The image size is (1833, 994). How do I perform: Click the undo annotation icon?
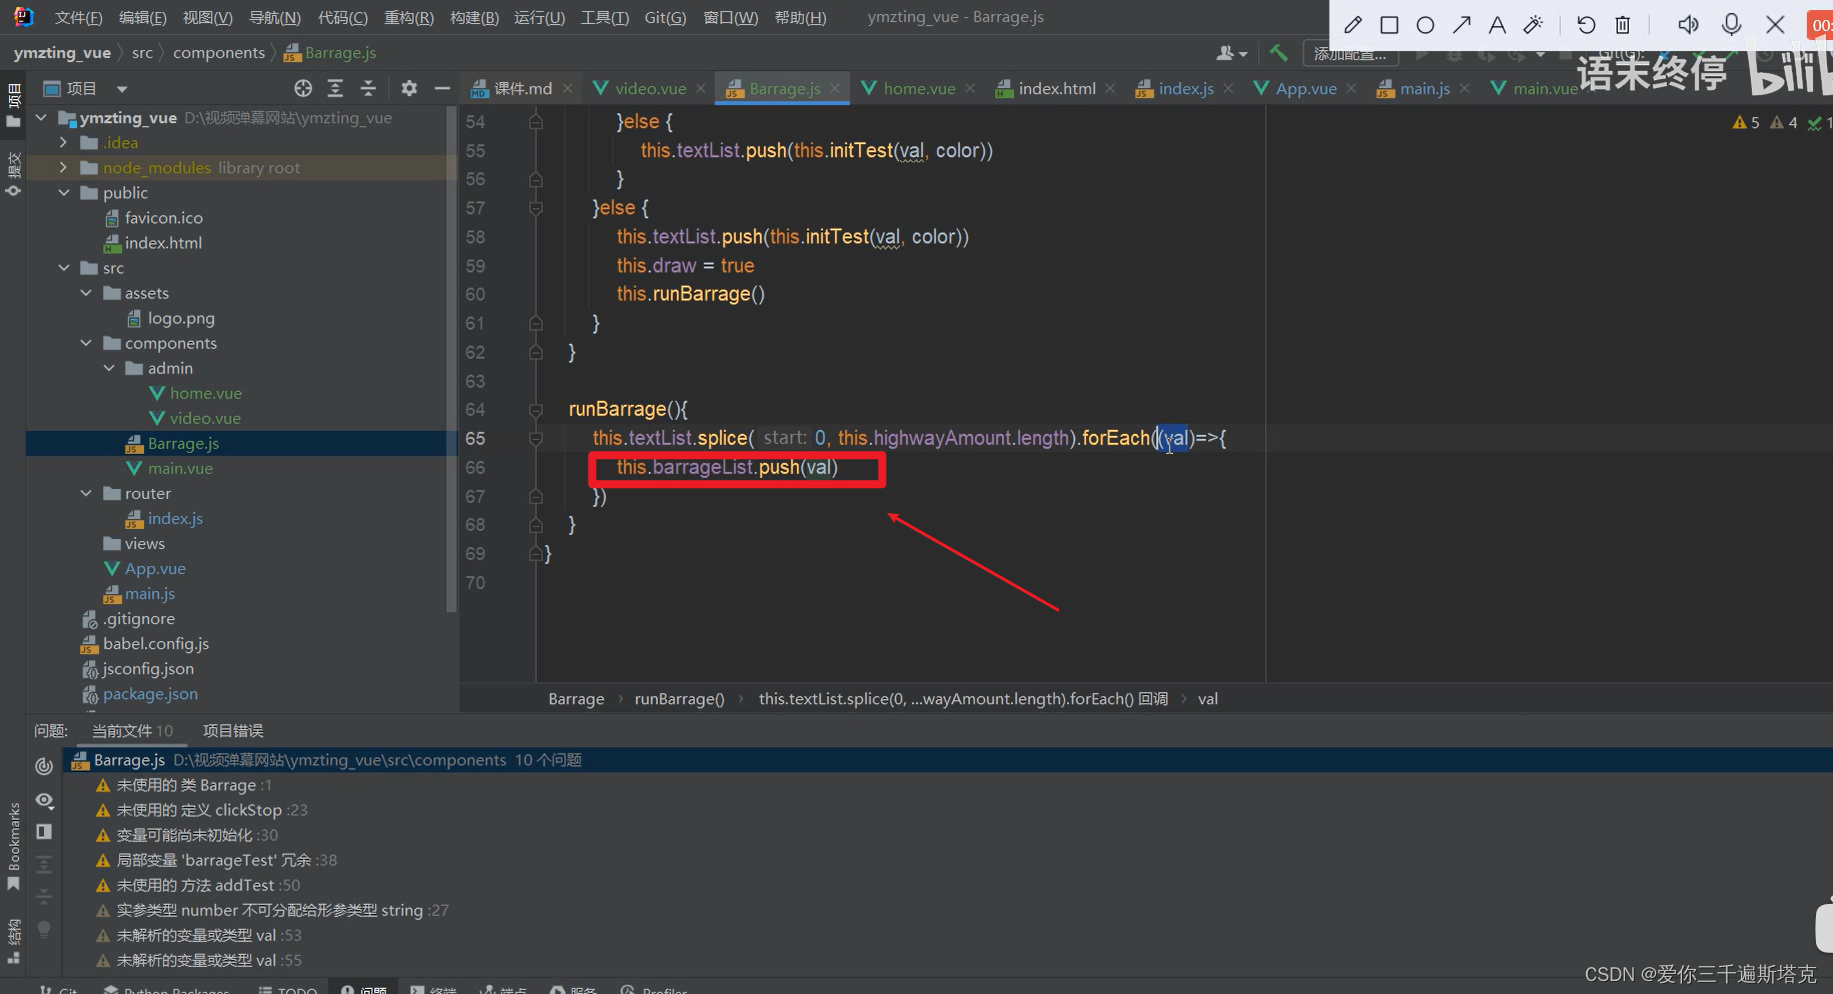(1586, 25)
